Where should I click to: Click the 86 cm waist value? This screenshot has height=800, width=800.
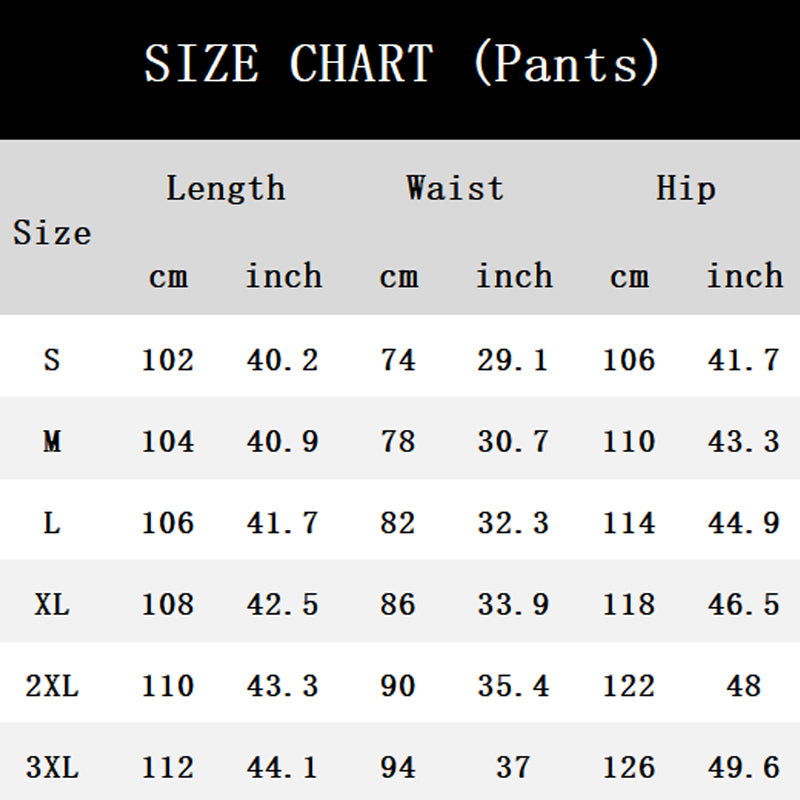tap(398, 604)
